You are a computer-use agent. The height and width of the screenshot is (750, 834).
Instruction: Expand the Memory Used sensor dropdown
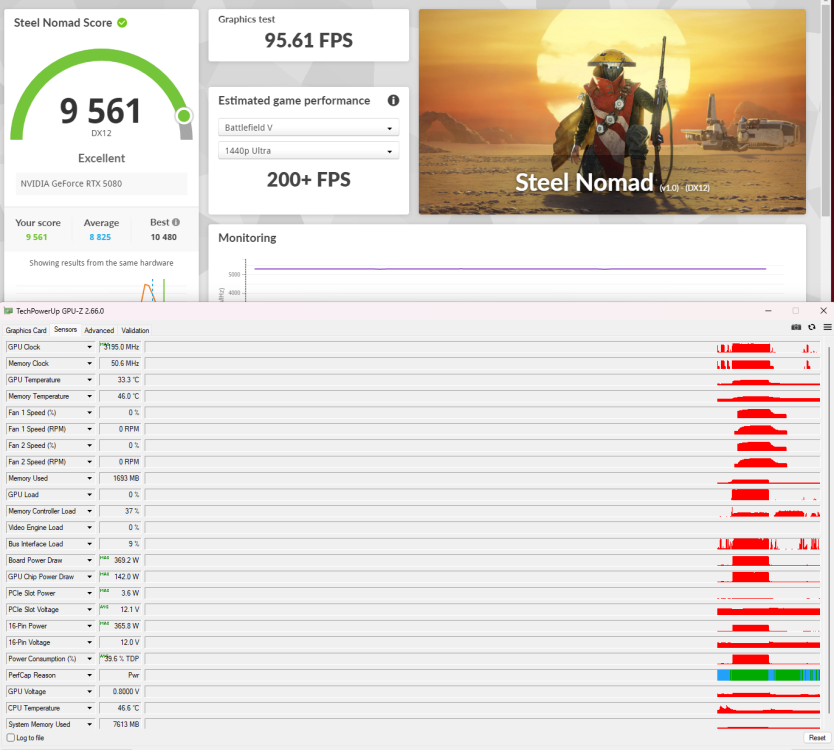coord(89,479)
